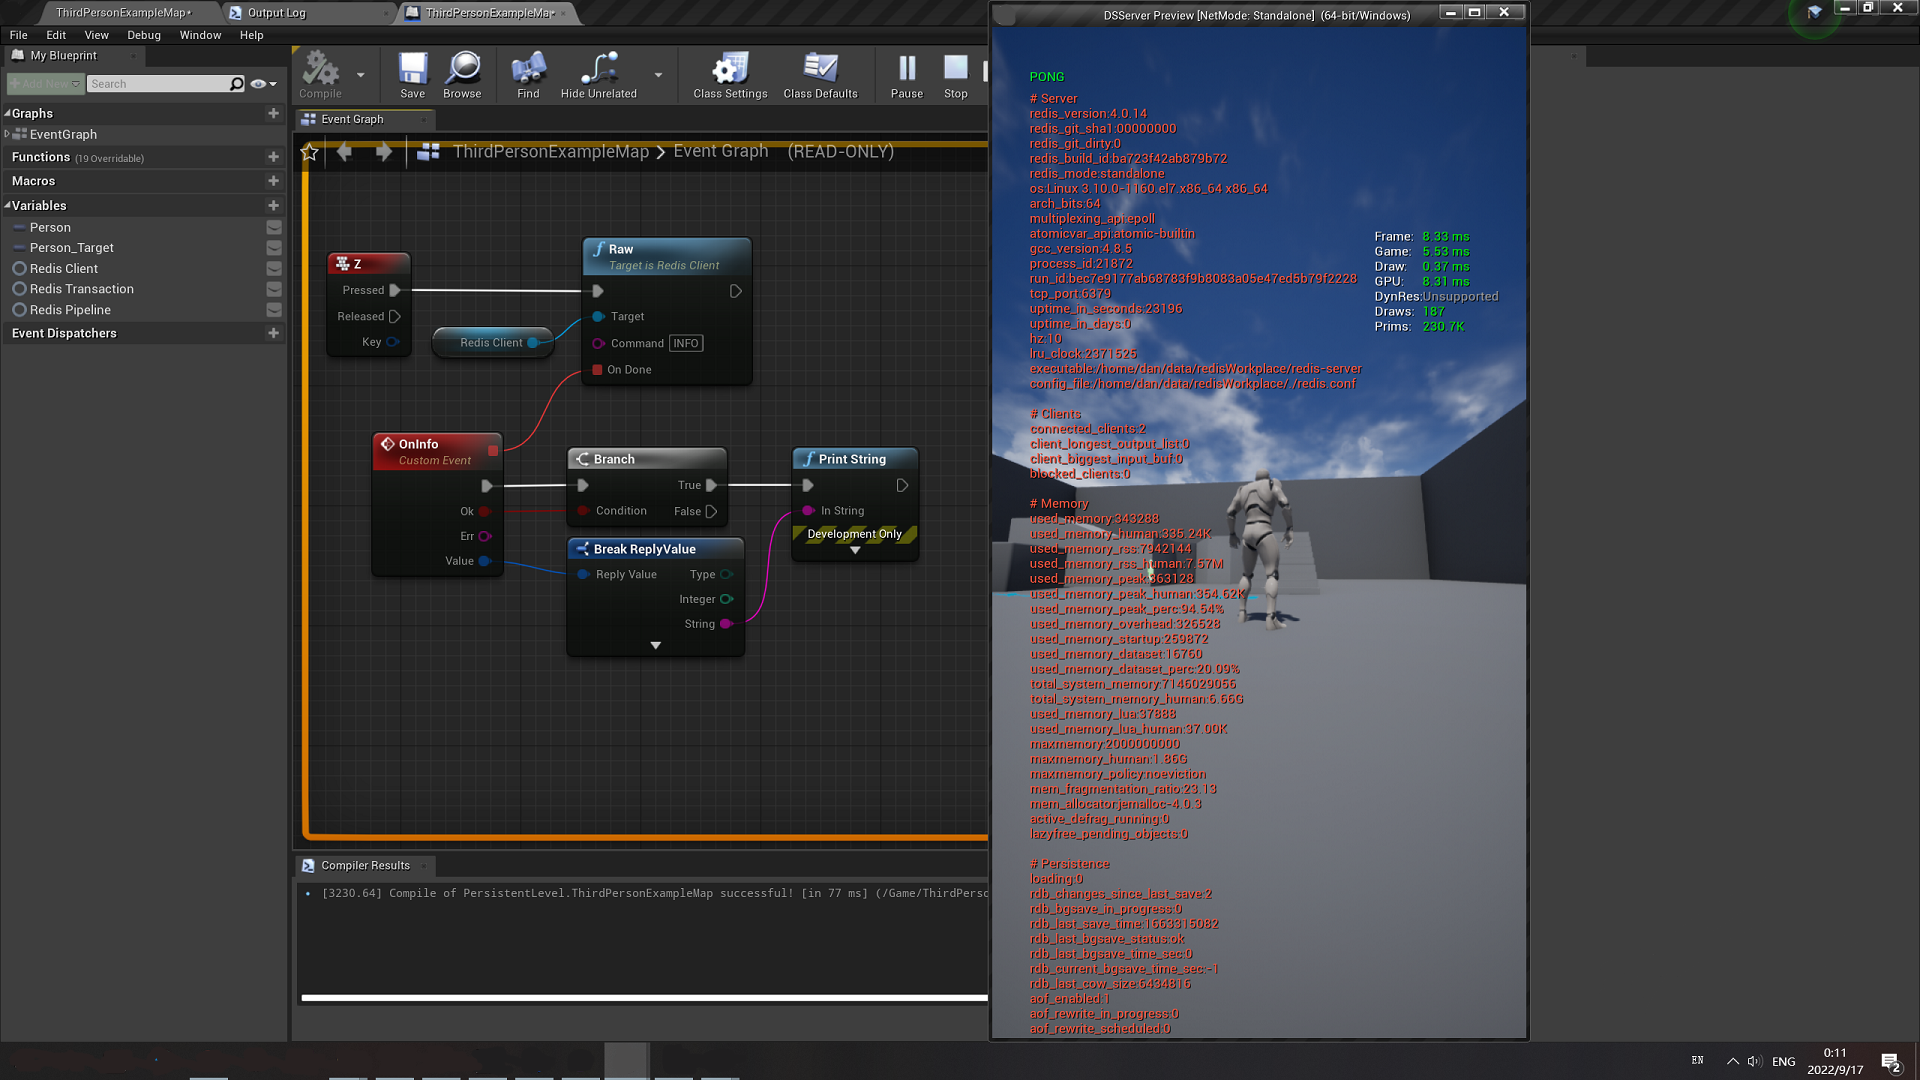Screen dimensions: 1920x1080
Task: Collapse the Graphs section
Action: (x=7, y=113)
